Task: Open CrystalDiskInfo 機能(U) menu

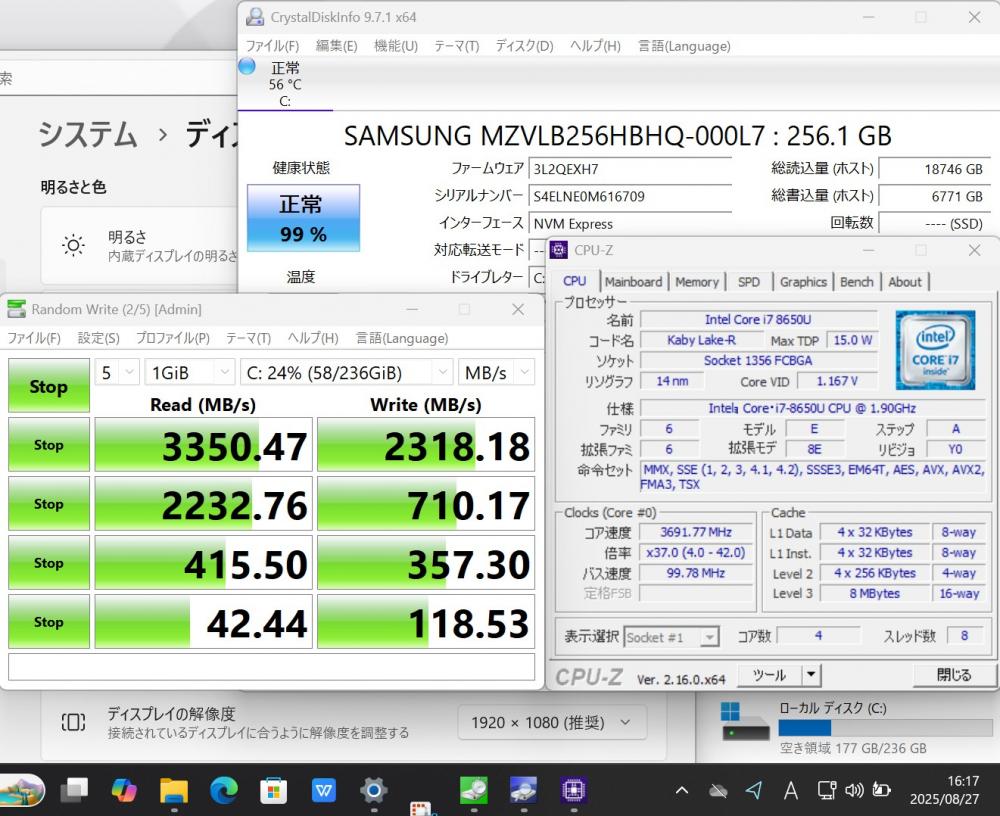Action: 395,46
